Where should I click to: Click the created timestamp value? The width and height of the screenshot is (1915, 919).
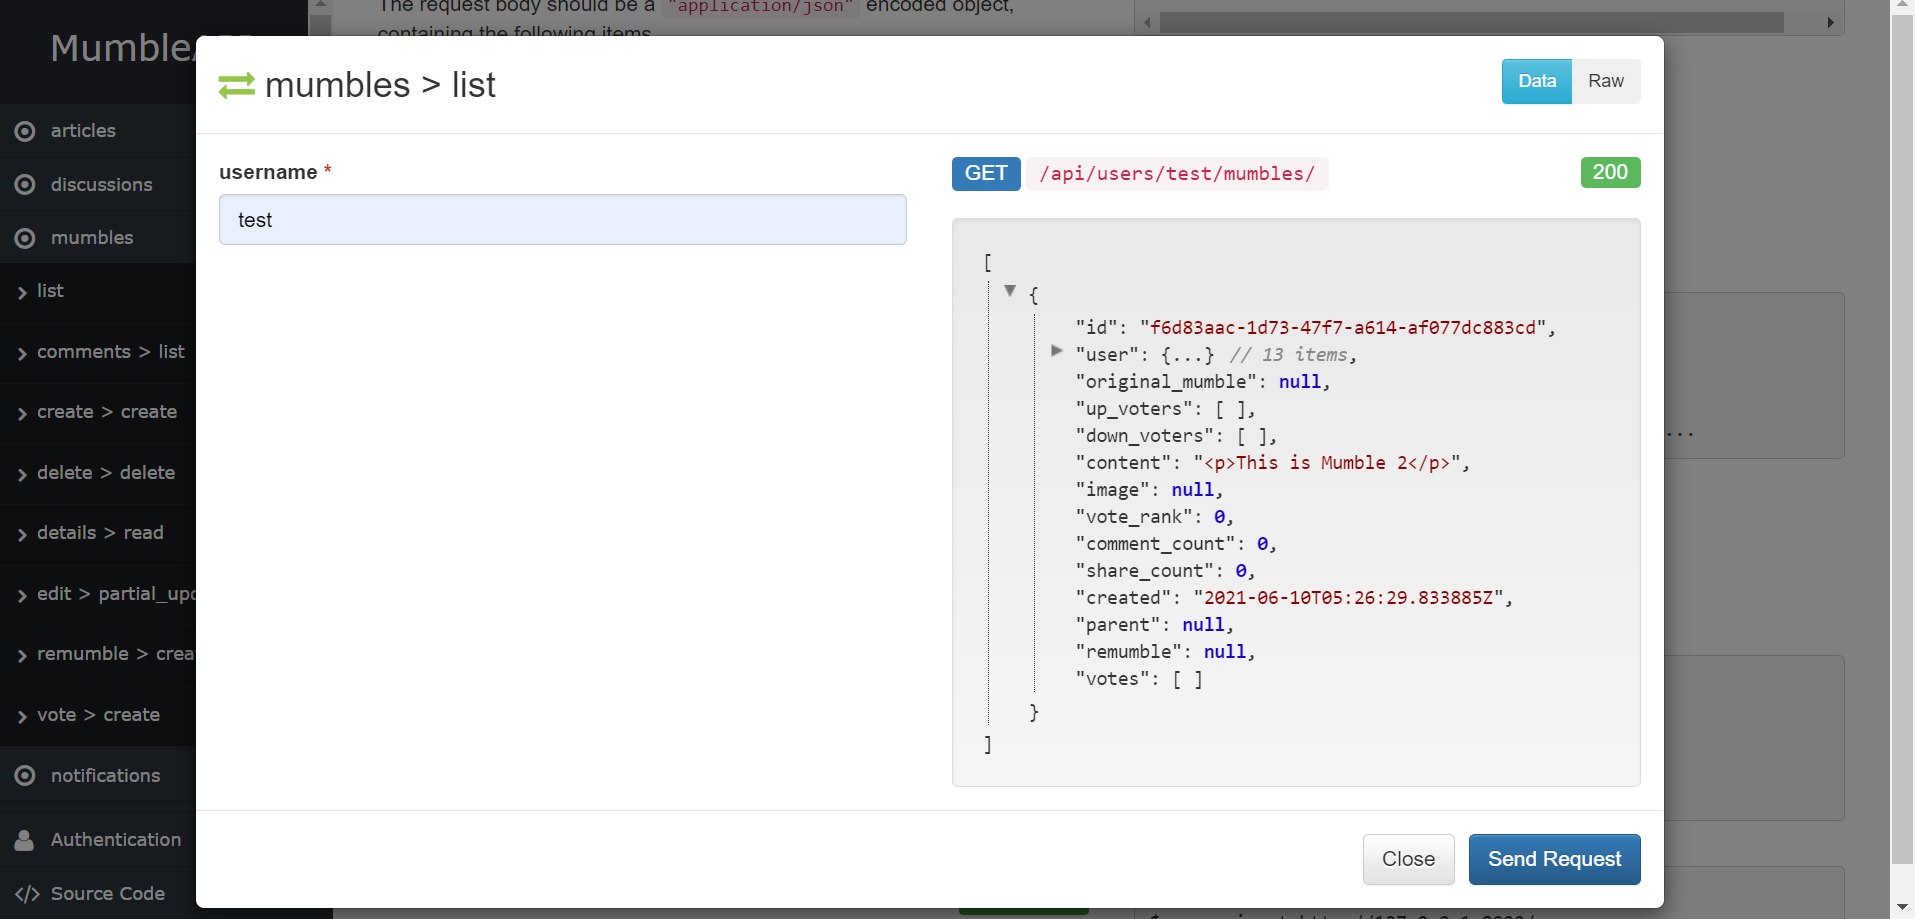click(x=1348, y=598)
